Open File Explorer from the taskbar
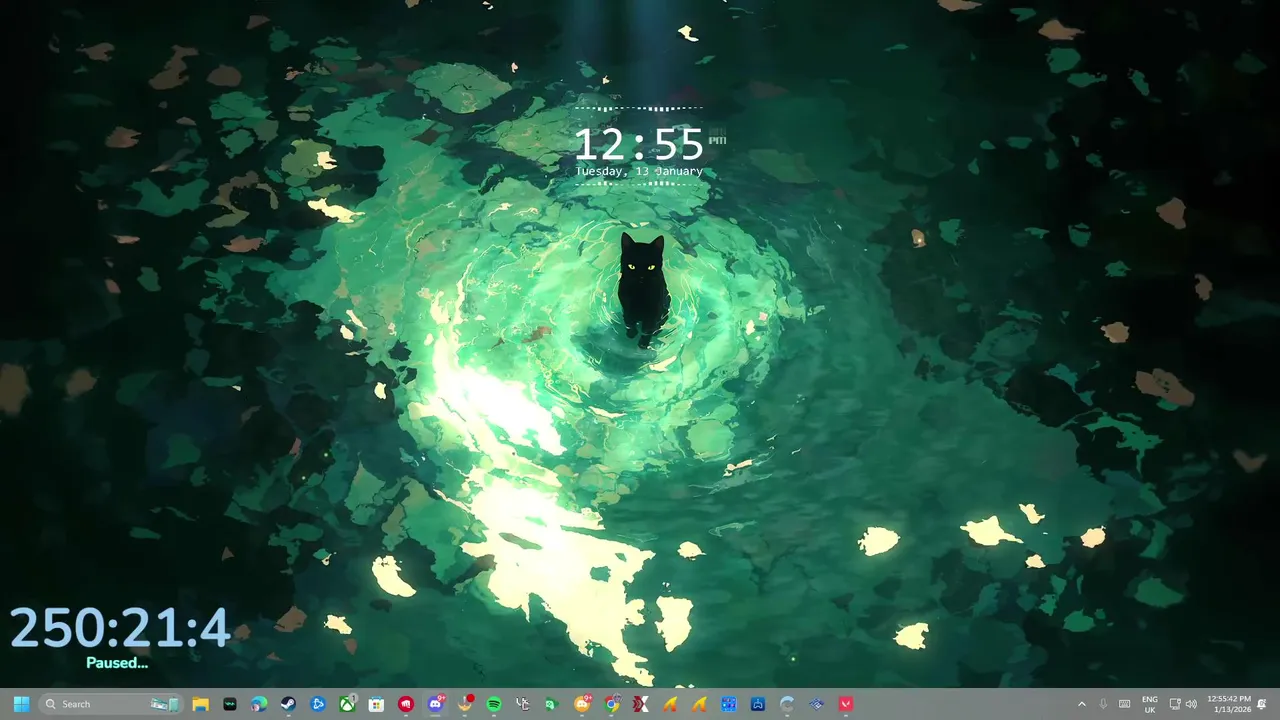The height and width of the screenshot is (720, 1280). coord(200,704)
